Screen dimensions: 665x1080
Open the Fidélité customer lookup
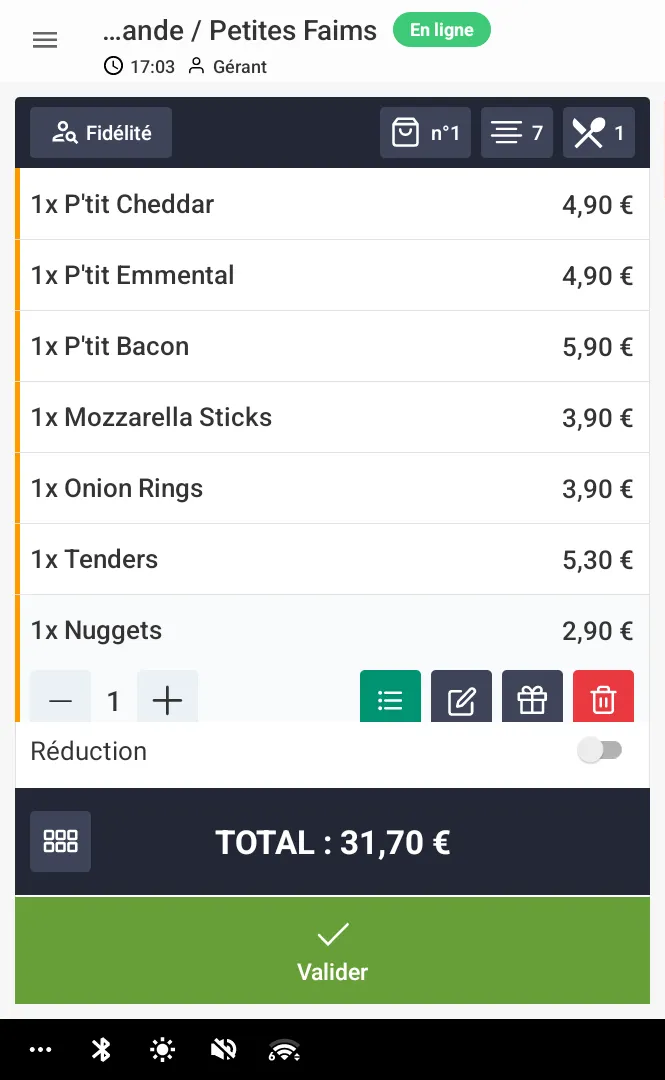tap(101, 133)
